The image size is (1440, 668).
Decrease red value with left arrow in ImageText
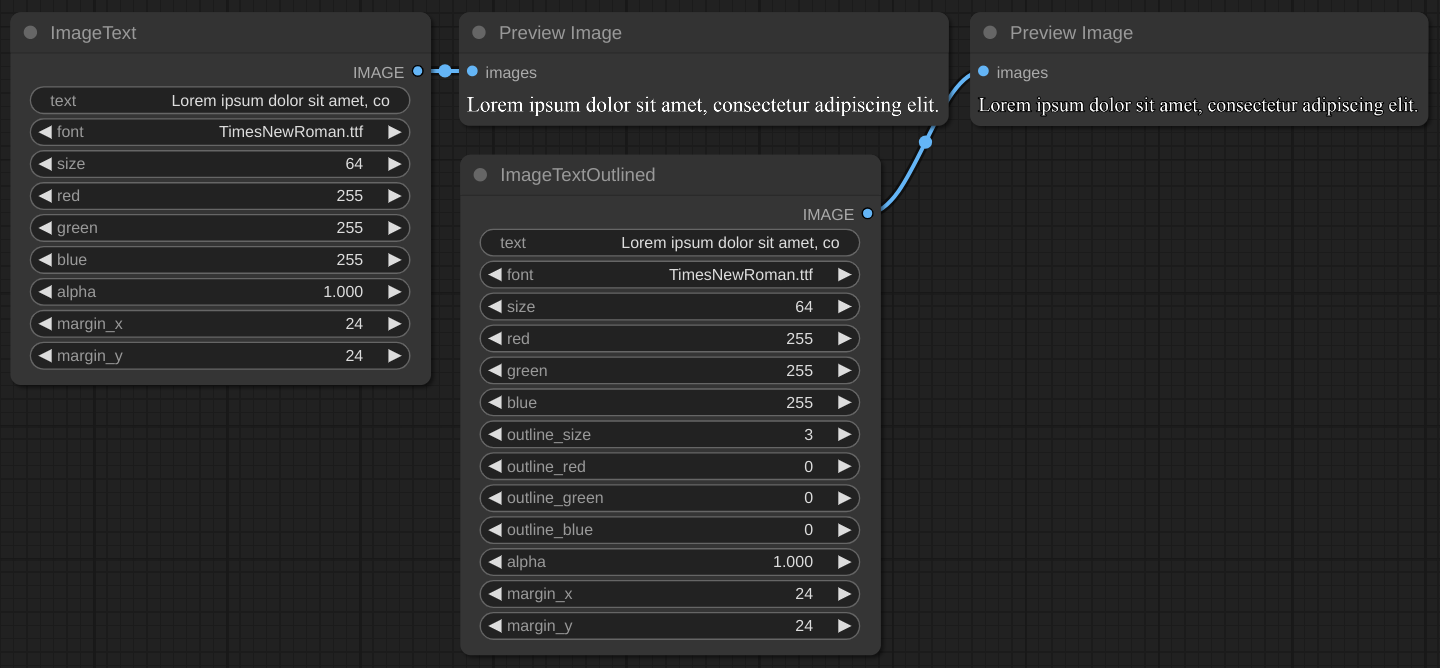[x=45, y=196]
